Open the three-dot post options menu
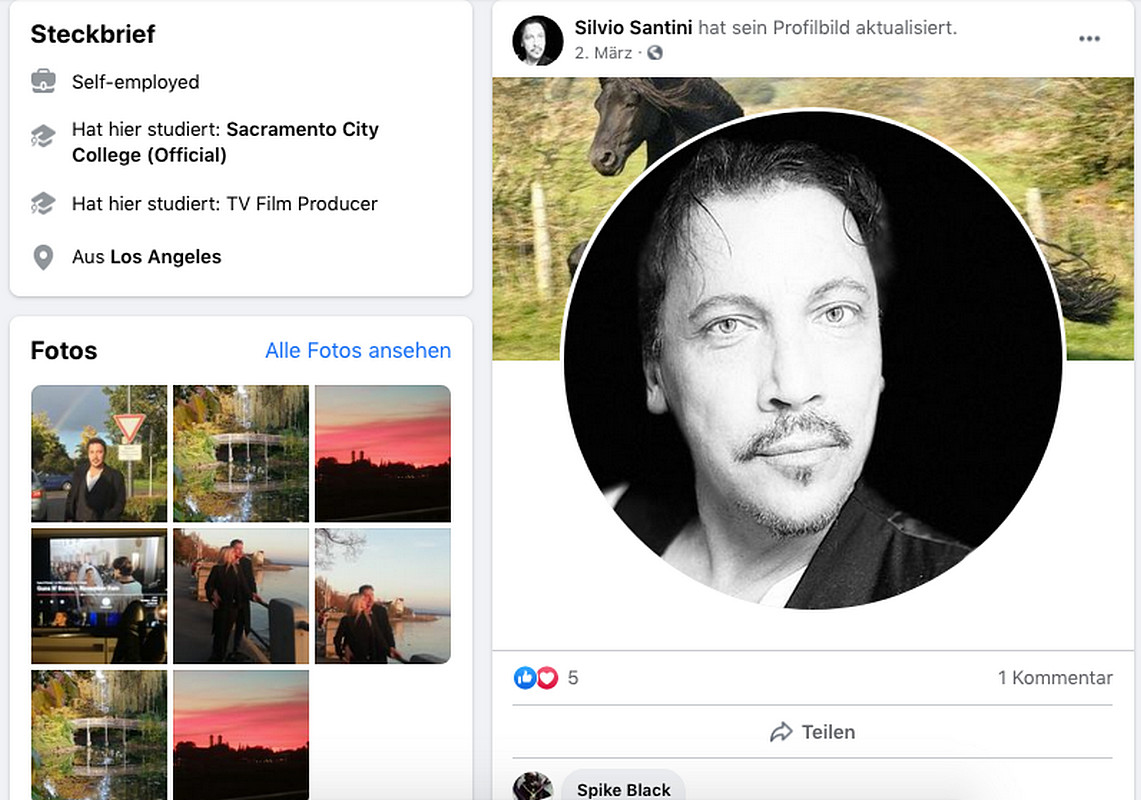 coord(1089,39)
